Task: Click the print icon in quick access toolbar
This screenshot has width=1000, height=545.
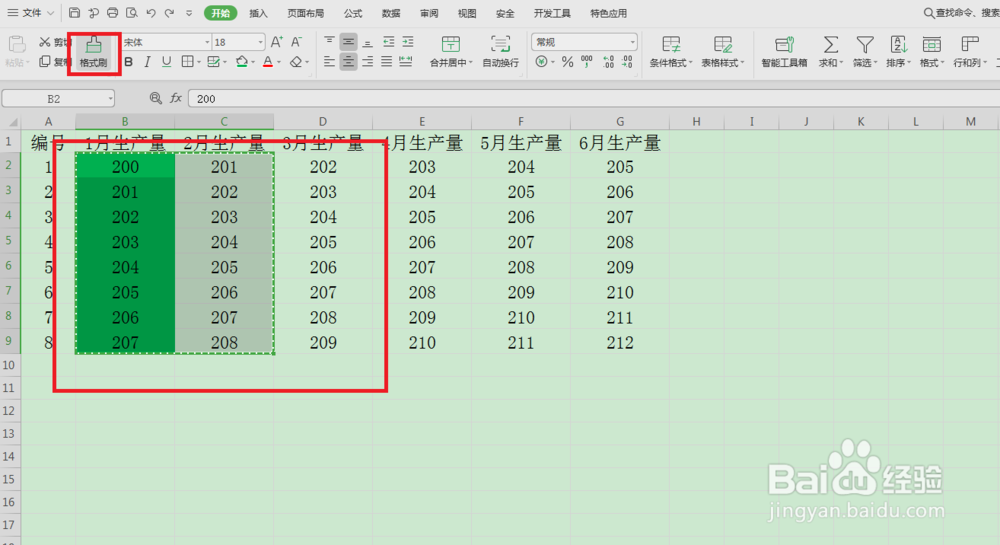Action: [x=112, y=13]
